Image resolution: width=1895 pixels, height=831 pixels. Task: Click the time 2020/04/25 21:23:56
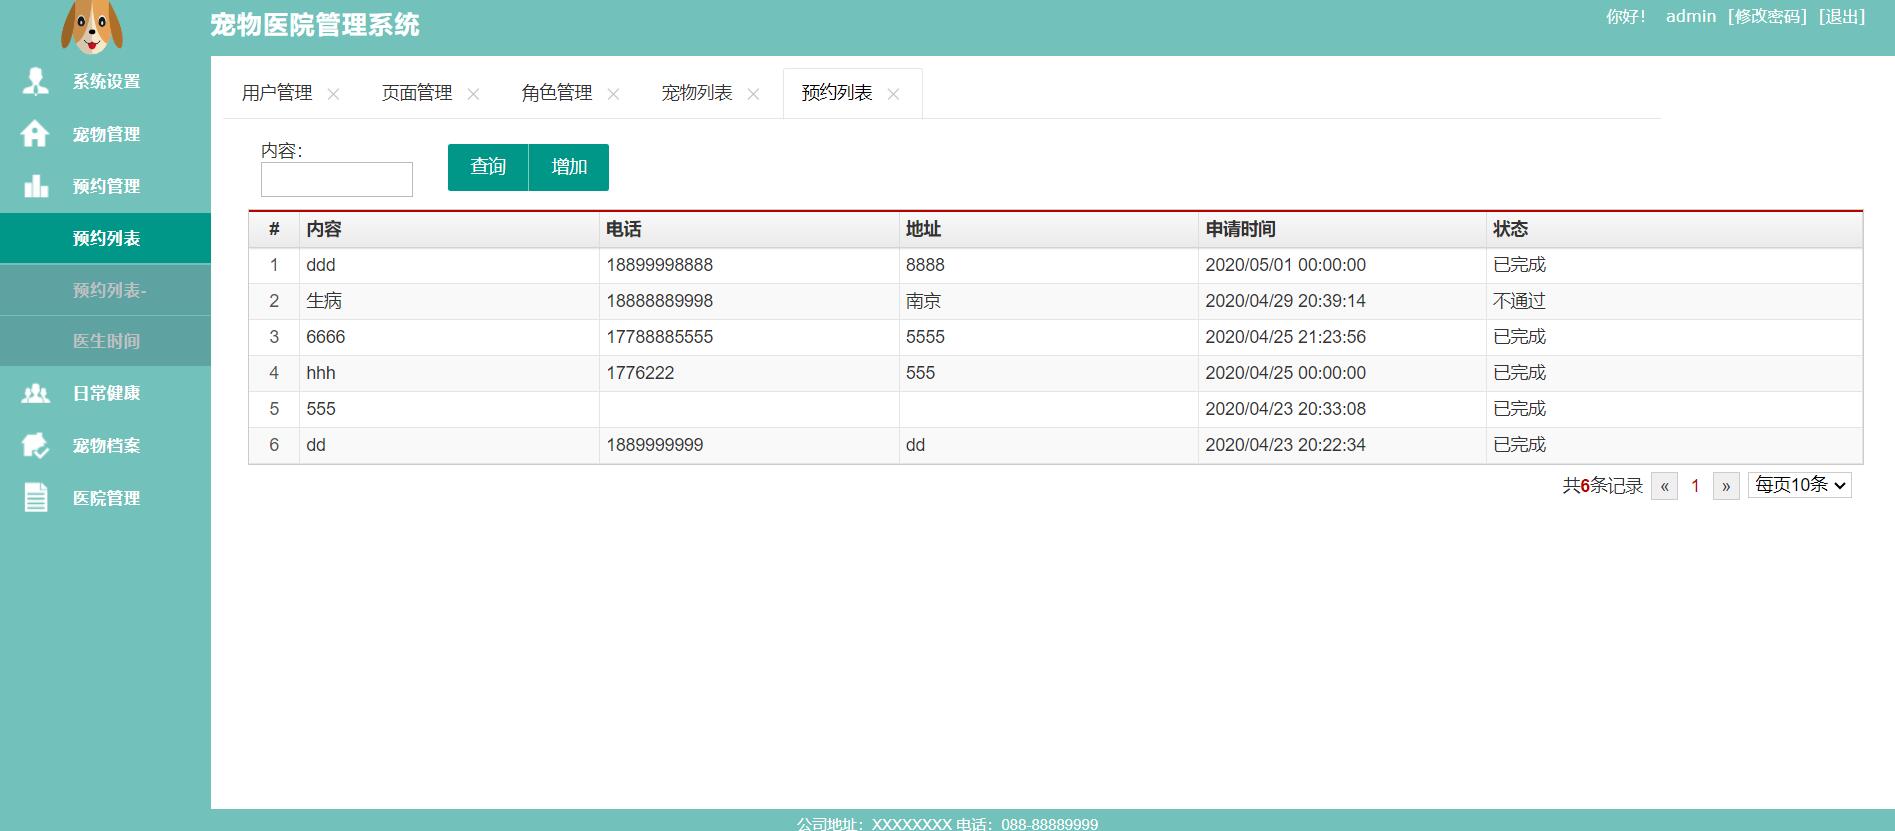(1285, 337)
